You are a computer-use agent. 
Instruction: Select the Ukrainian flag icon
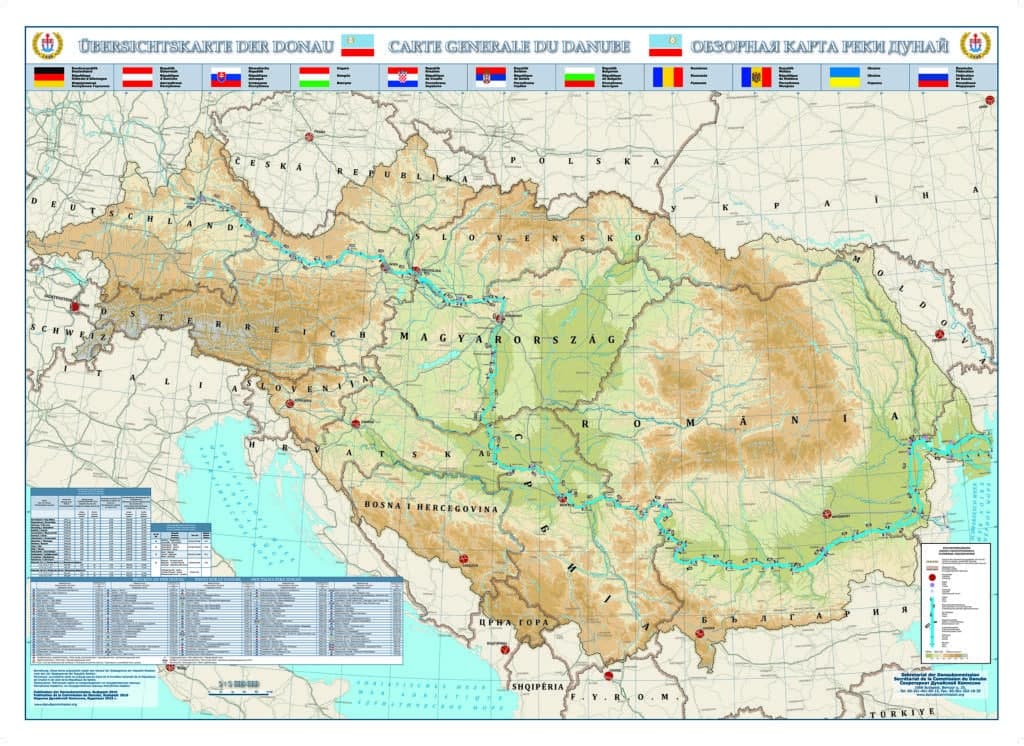tap(844, 77)
